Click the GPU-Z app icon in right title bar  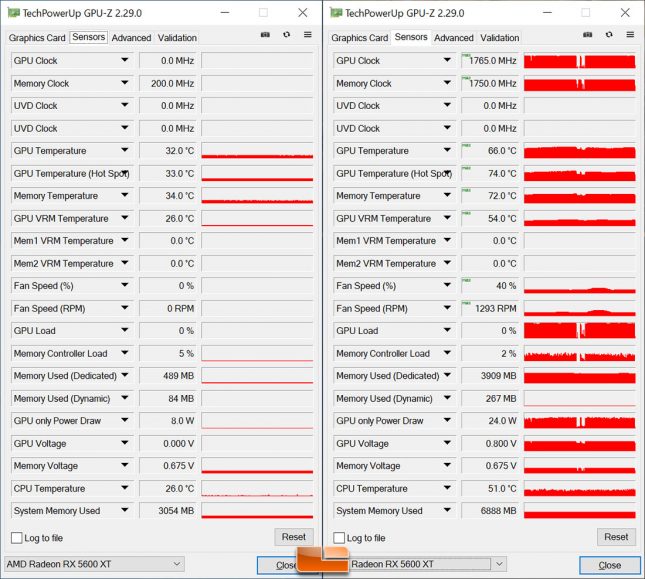pos(336,13)
